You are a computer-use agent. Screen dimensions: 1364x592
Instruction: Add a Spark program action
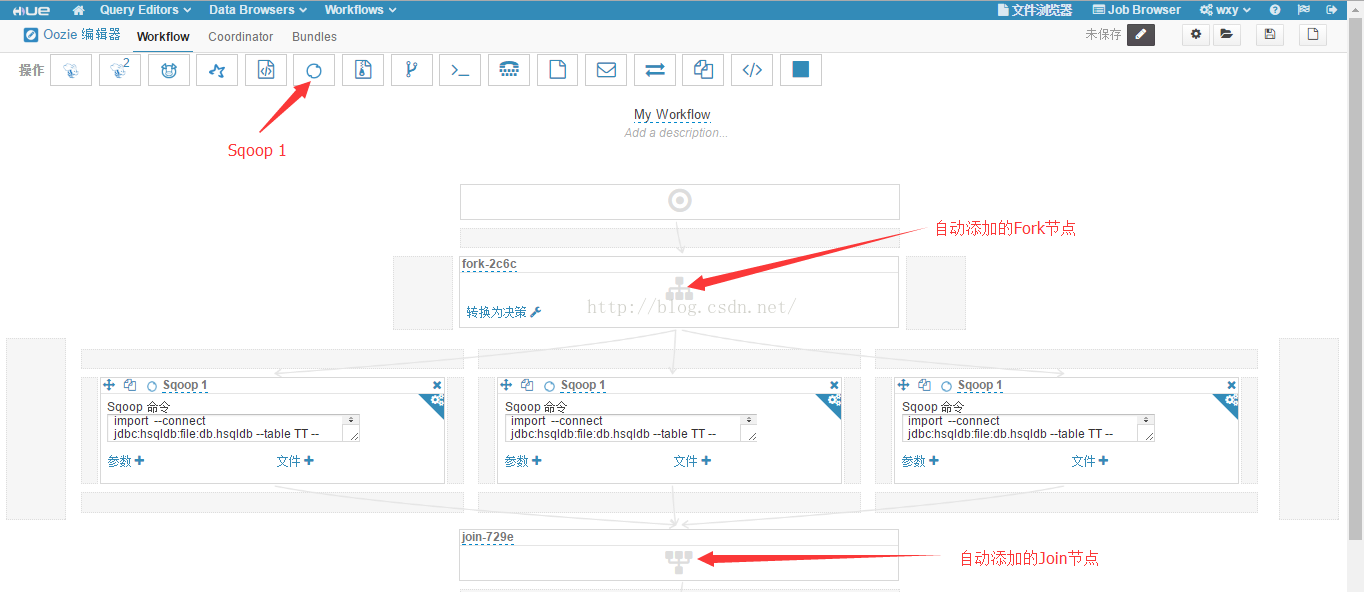217,70
